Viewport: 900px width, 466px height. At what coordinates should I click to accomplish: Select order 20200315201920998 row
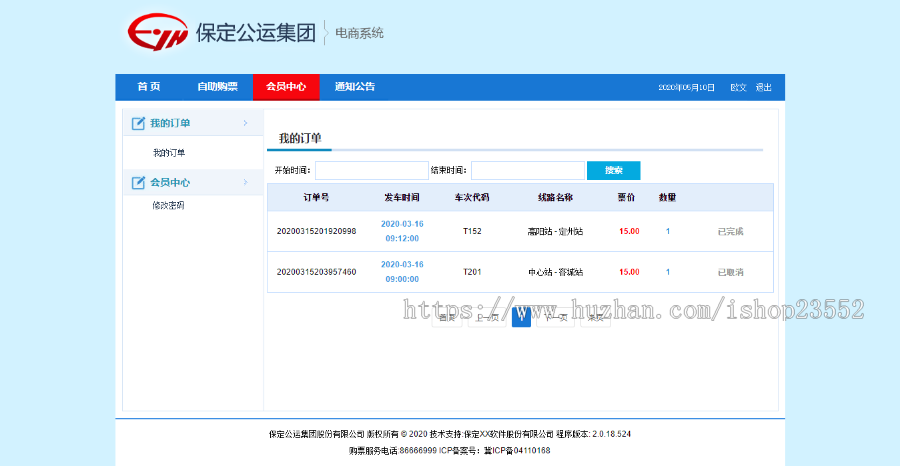click(x=316, y=231)
